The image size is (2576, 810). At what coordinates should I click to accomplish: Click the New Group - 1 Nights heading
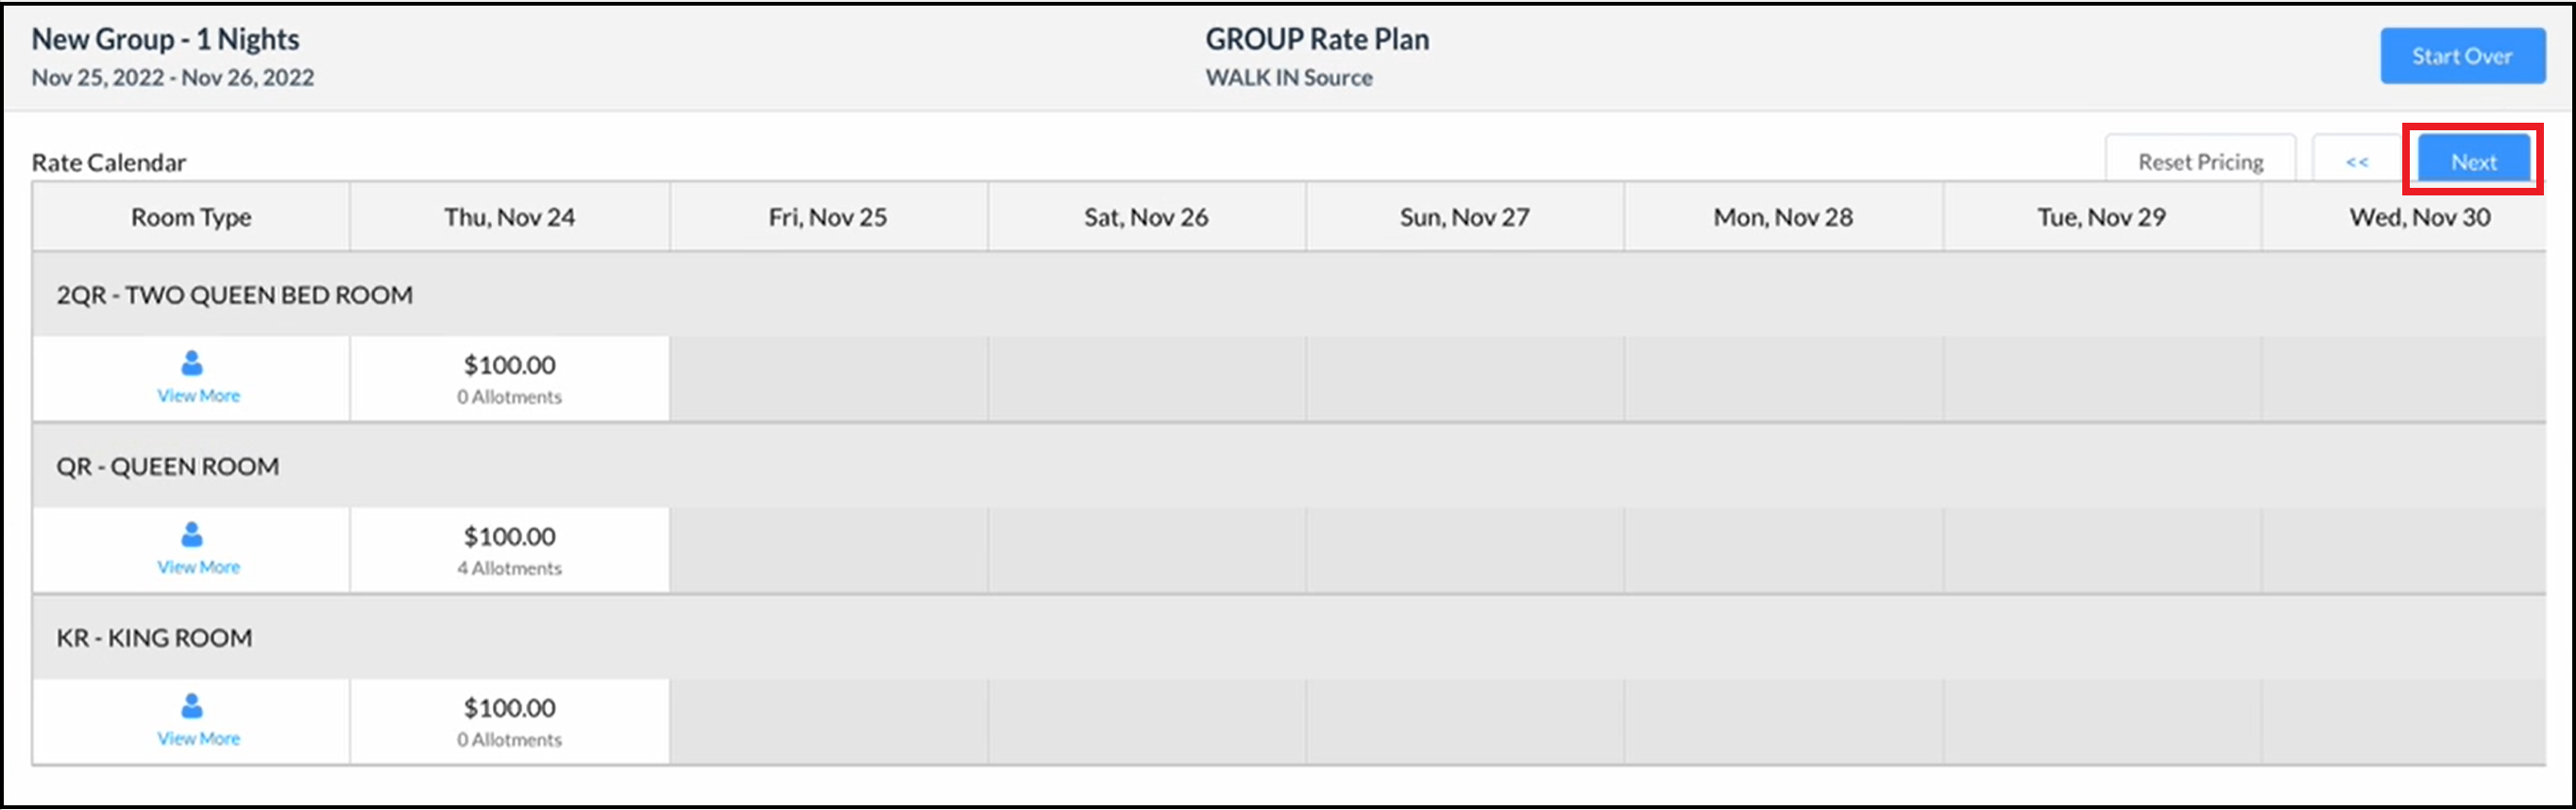tap(165, 39)
